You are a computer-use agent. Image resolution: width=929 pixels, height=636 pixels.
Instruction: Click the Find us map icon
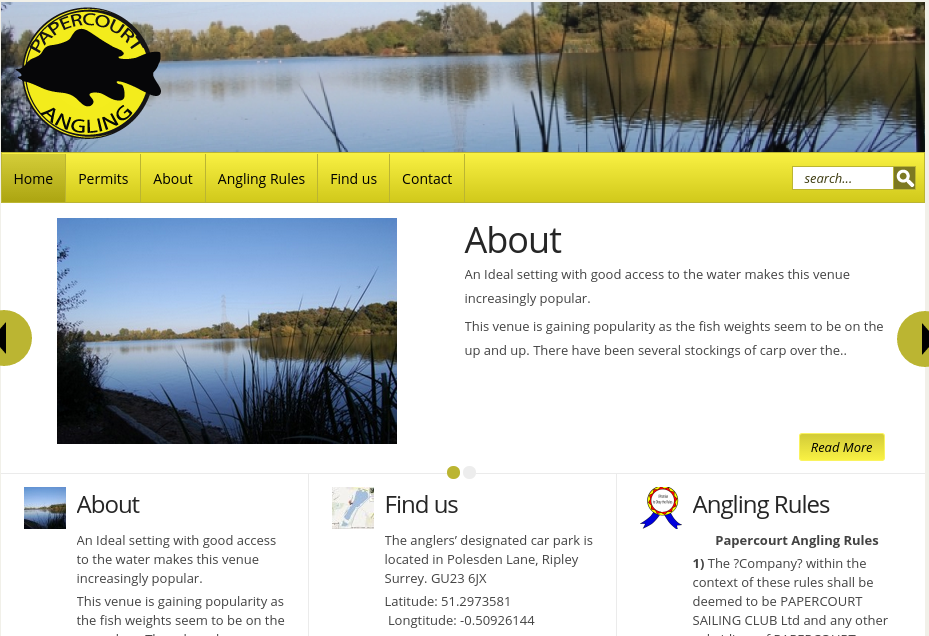[353, 508]
